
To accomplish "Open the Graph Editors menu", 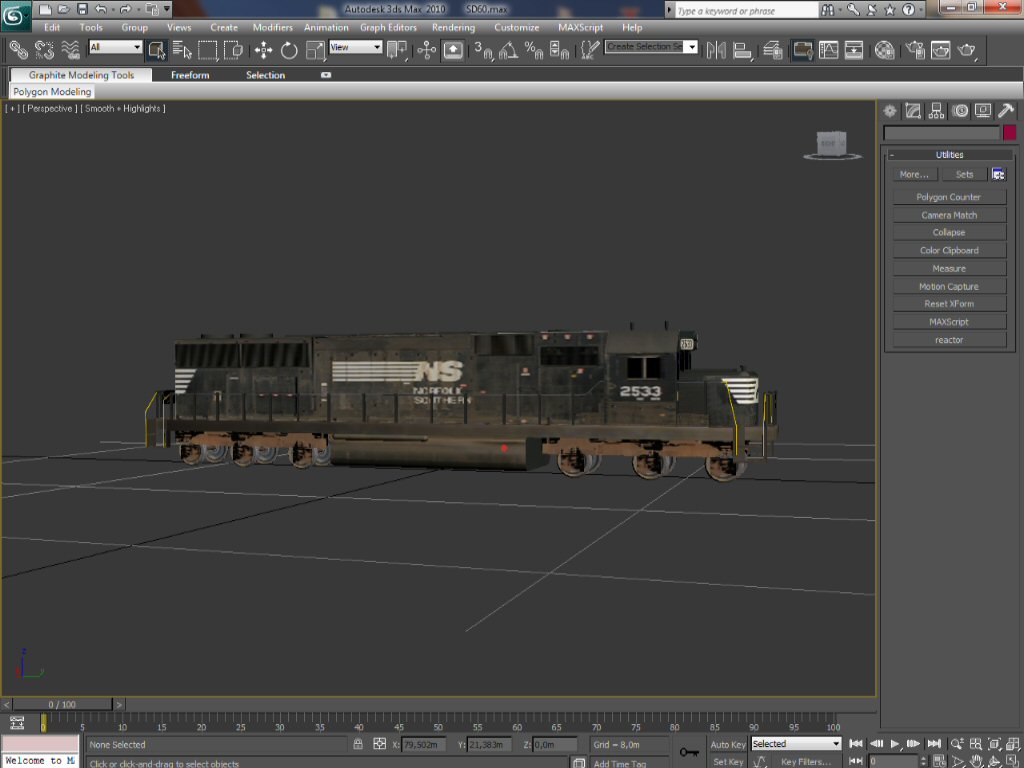I will point(389,27).
